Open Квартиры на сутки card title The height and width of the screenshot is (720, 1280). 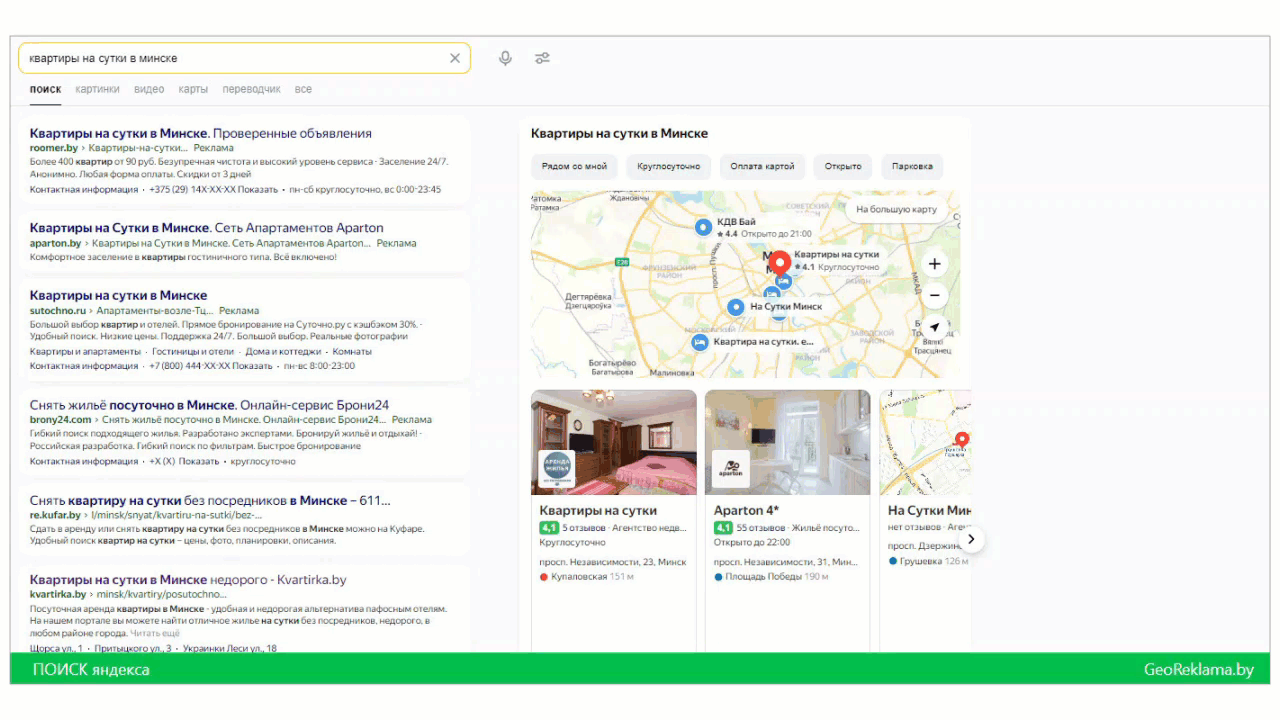[x=598, y=510]
